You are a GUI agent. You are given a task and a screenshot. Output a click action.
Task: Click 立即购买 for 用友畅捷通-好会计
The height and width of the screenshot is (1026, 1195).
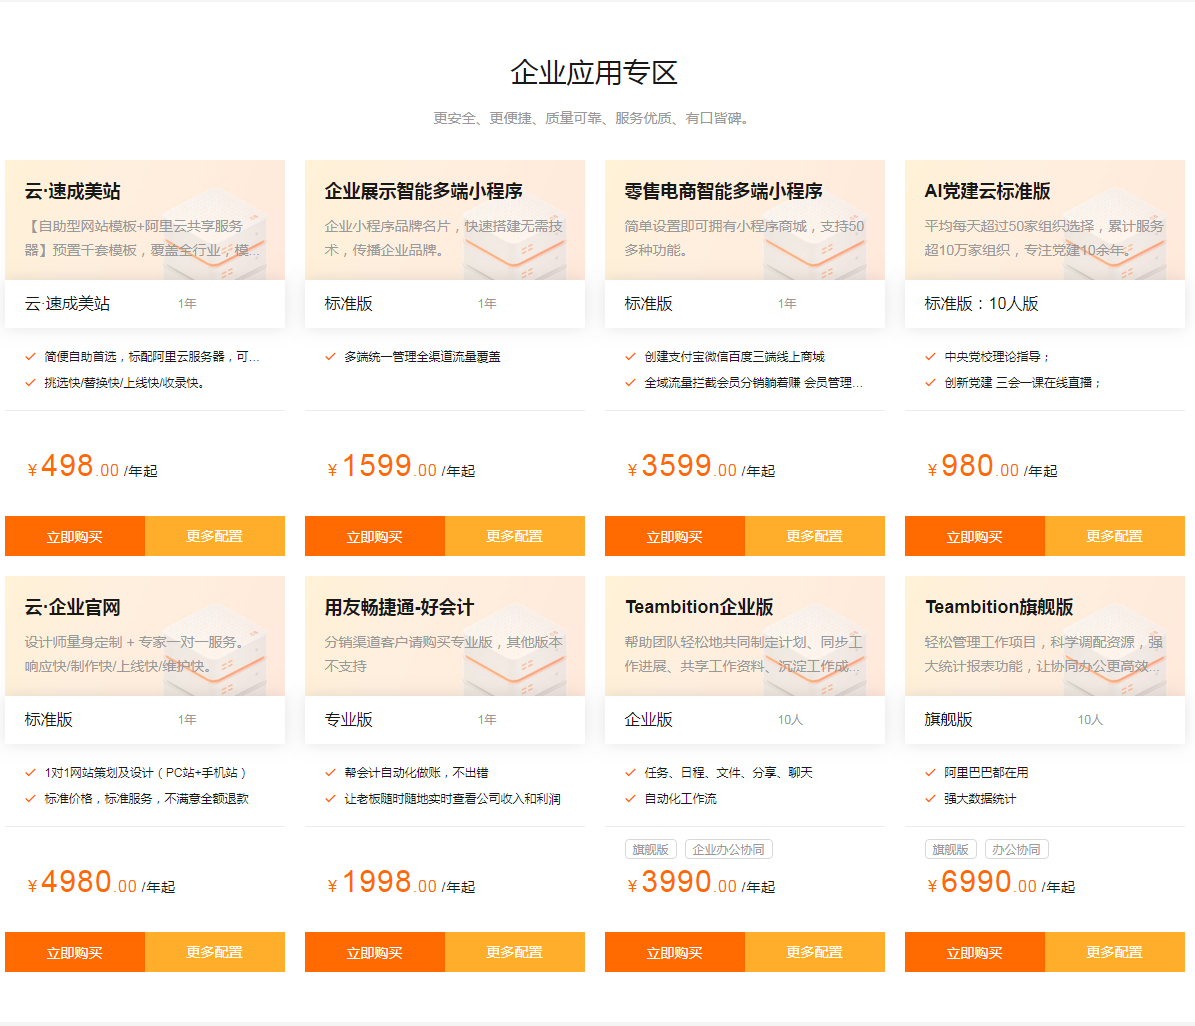click(x=375, y=952)
